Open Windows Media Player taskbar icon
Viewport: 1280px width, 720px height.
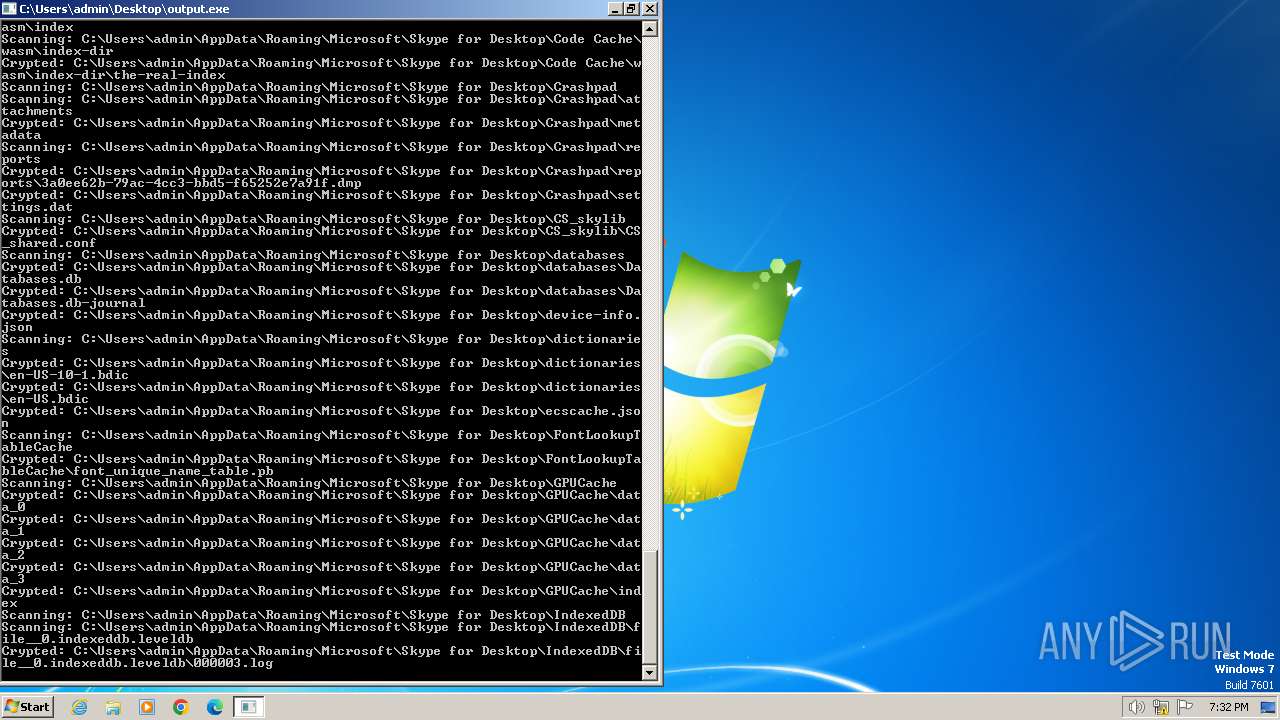(147, 707)
